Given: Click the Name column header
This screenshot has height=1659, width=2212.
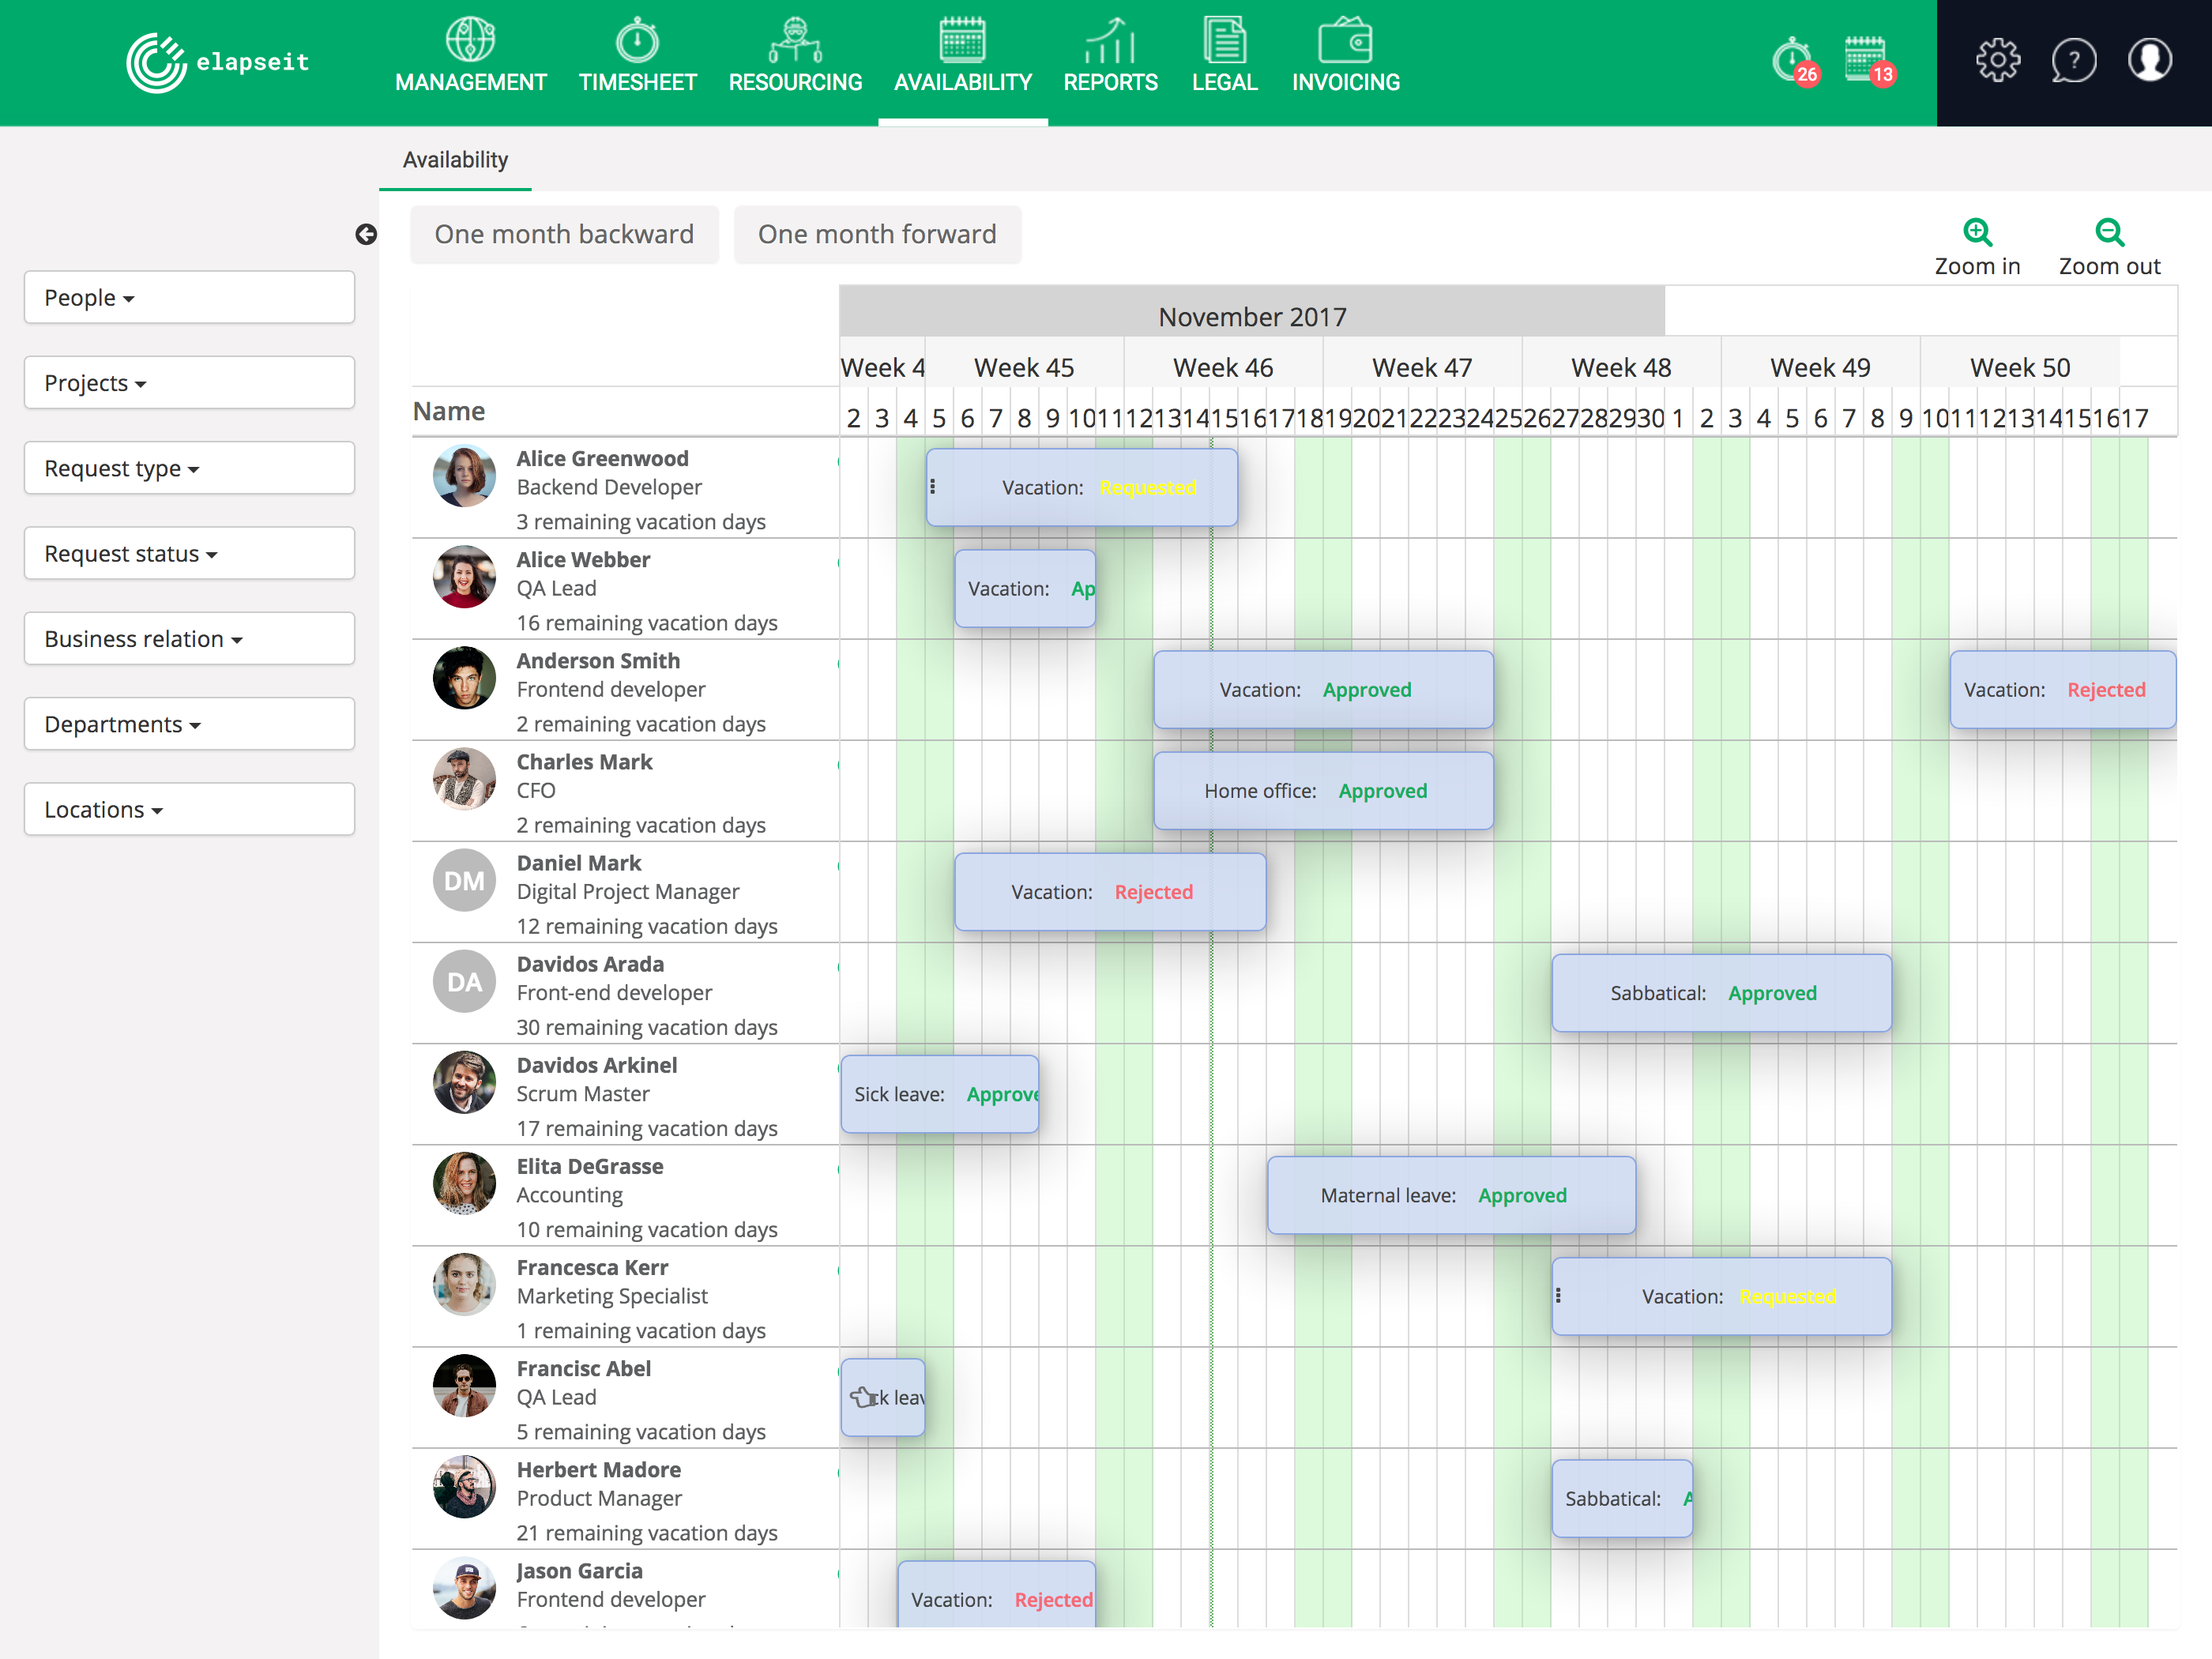Looking at the screenshot, I should (x=449, y=411).
